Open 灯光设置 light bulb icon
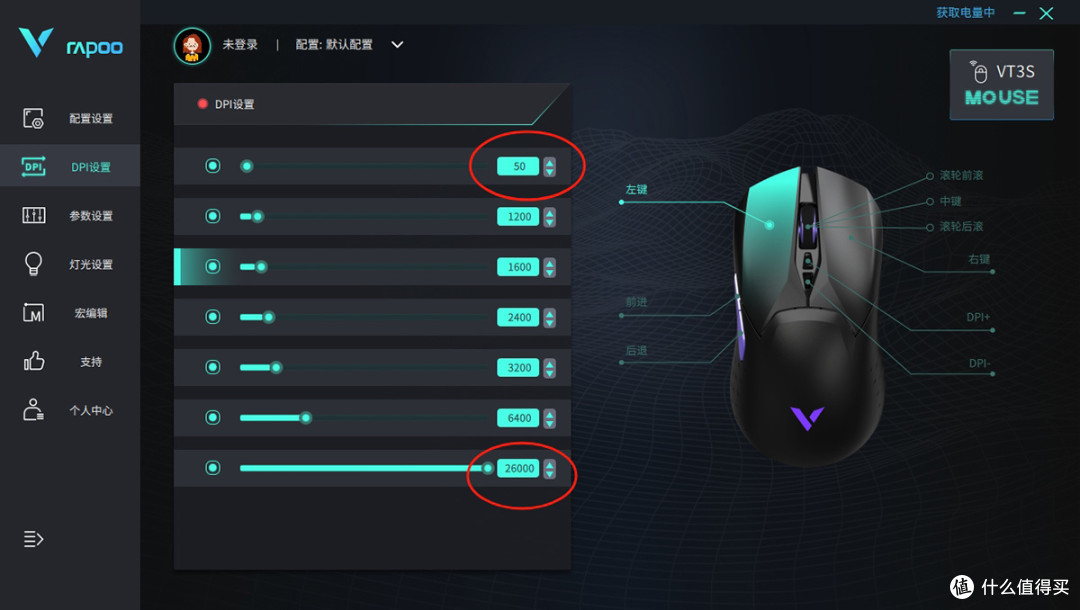The width and height of the screenshot is (1080, 610). [33, 264]
